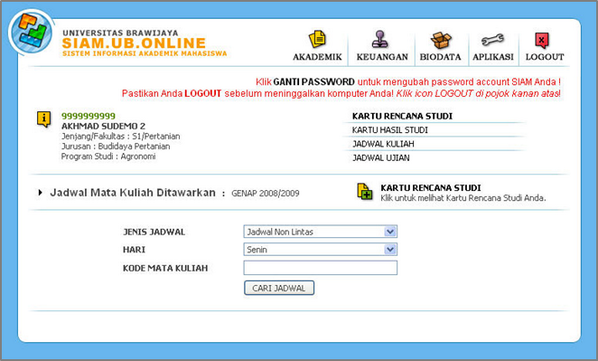Click the Sistem Informasi Akademik Mahasiswa subtitle
The width and height of the screenshot is (598, 361).
pos(145,53)
